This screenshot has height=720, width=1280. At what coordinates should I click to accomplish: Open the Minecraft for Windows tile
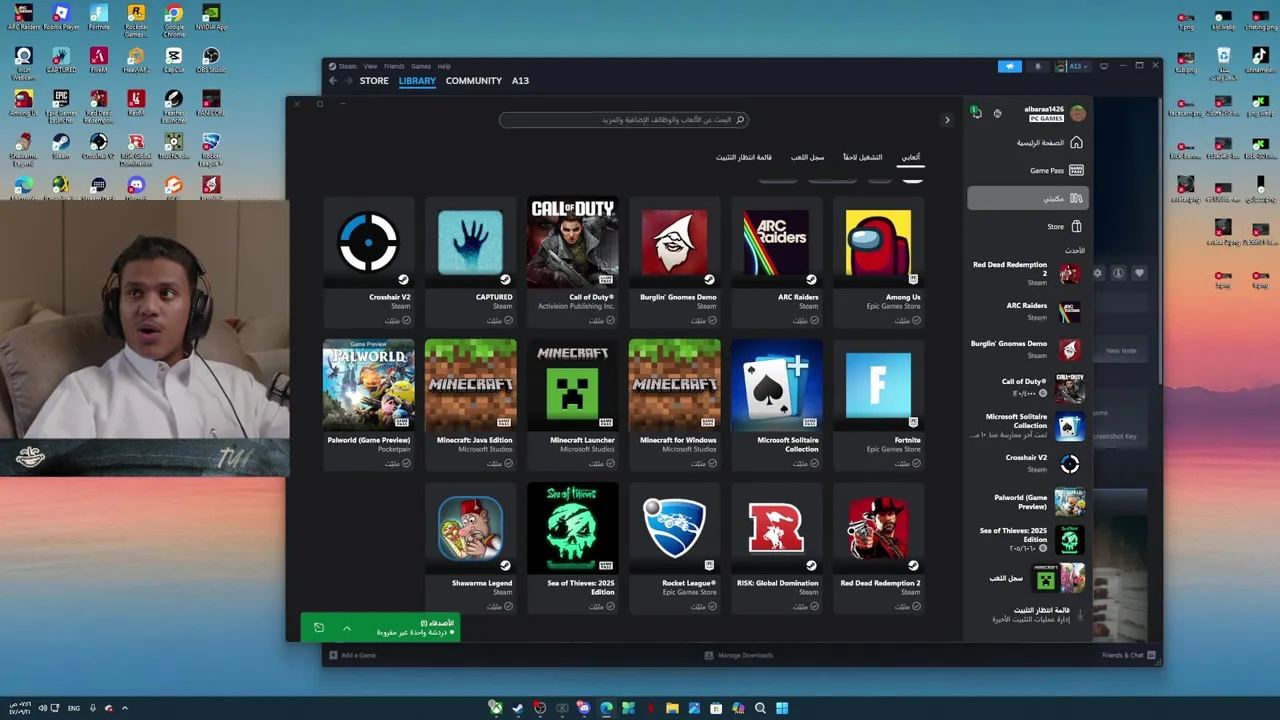pos(674,405)
